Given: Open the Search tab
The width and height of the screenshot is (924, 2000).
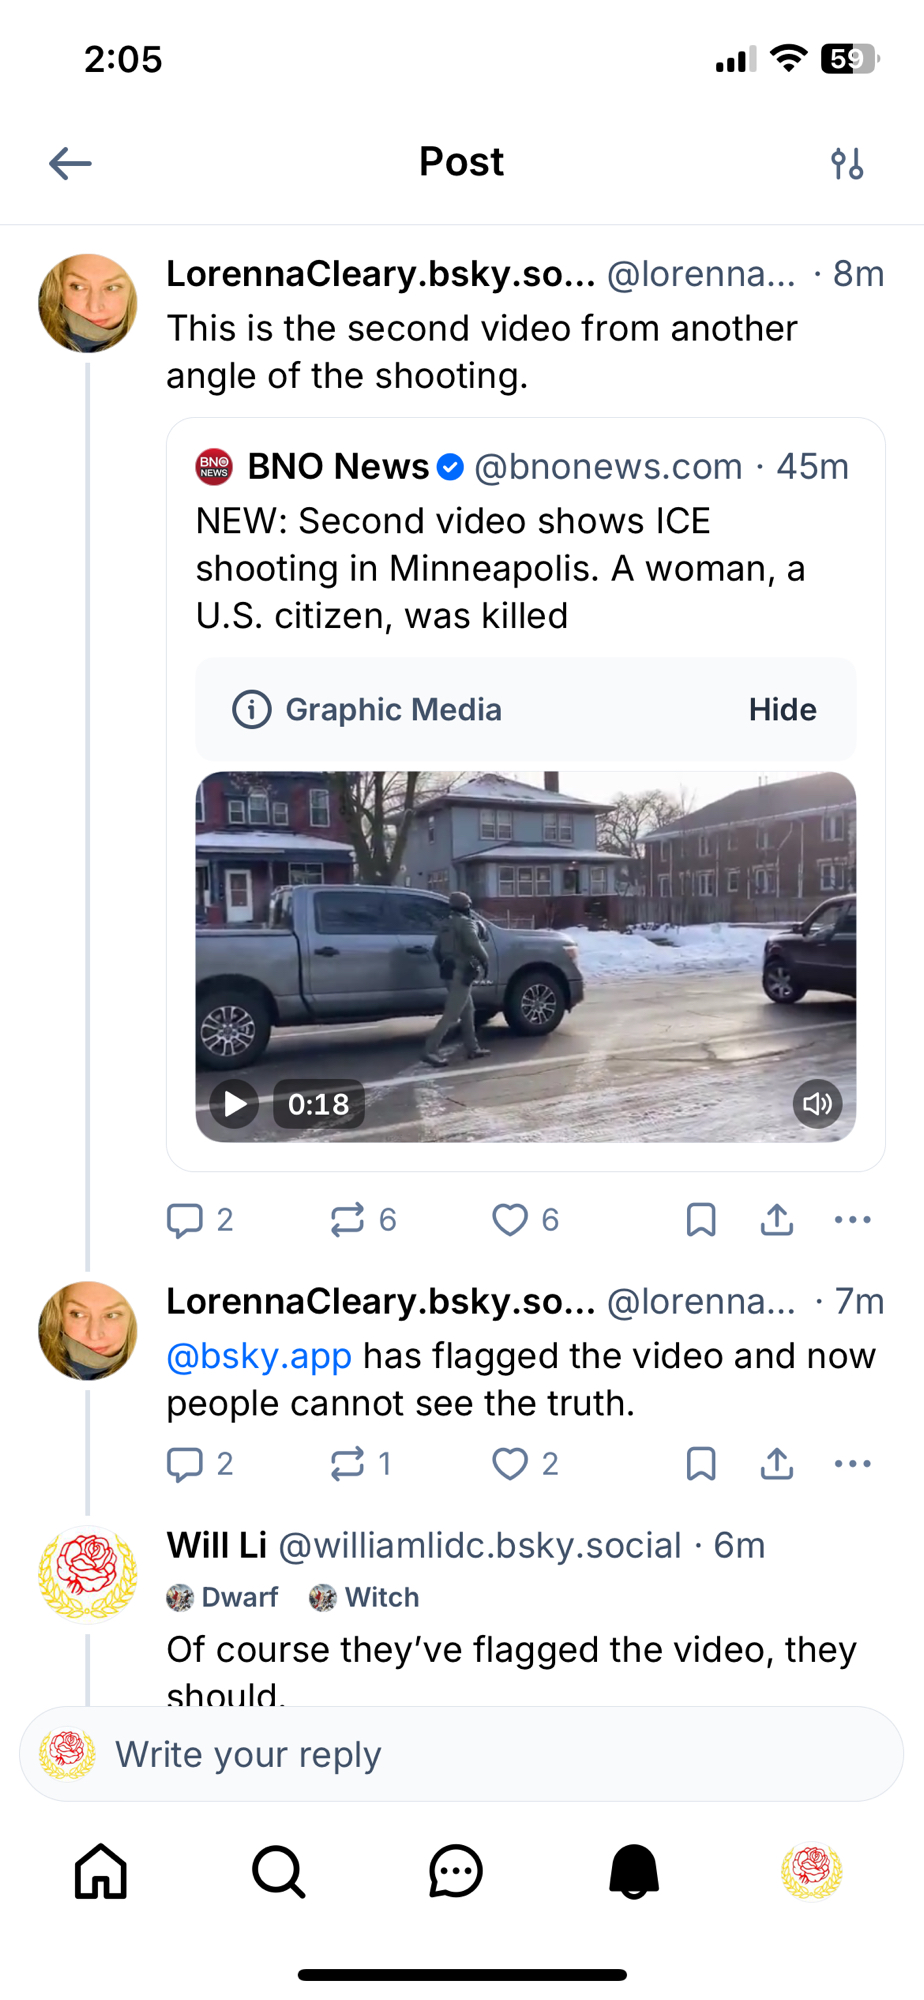Looking at the screenshot, I should point(278,1871).
